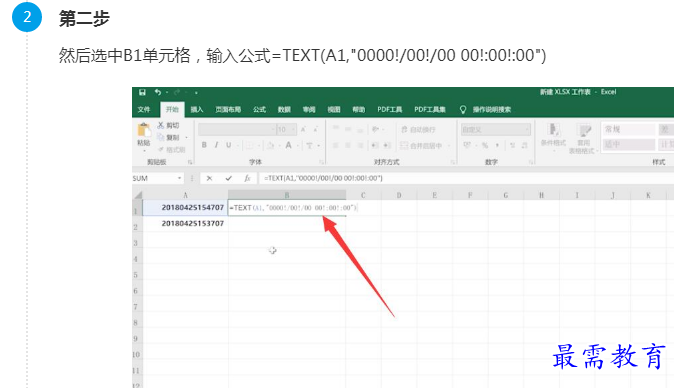The image size is (674, 388).
Task: Select the 适中 cell style
Action: point(629,144)
